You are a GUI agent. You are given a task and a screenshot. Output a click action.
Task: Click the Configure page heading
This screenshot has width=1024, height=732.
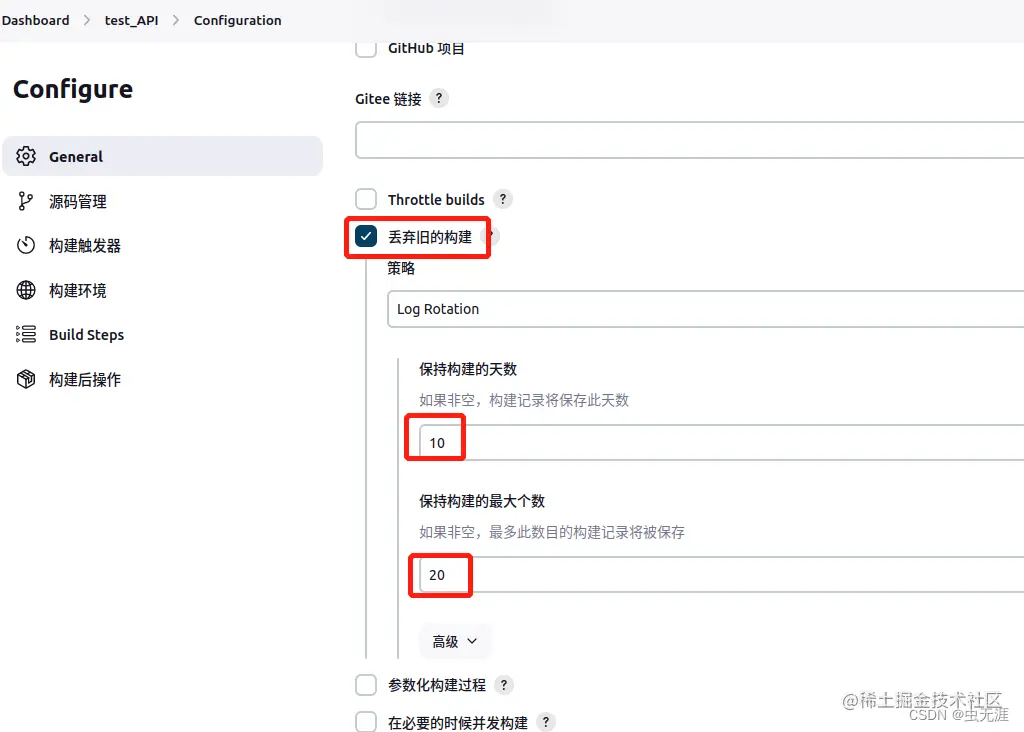[73, 89]
